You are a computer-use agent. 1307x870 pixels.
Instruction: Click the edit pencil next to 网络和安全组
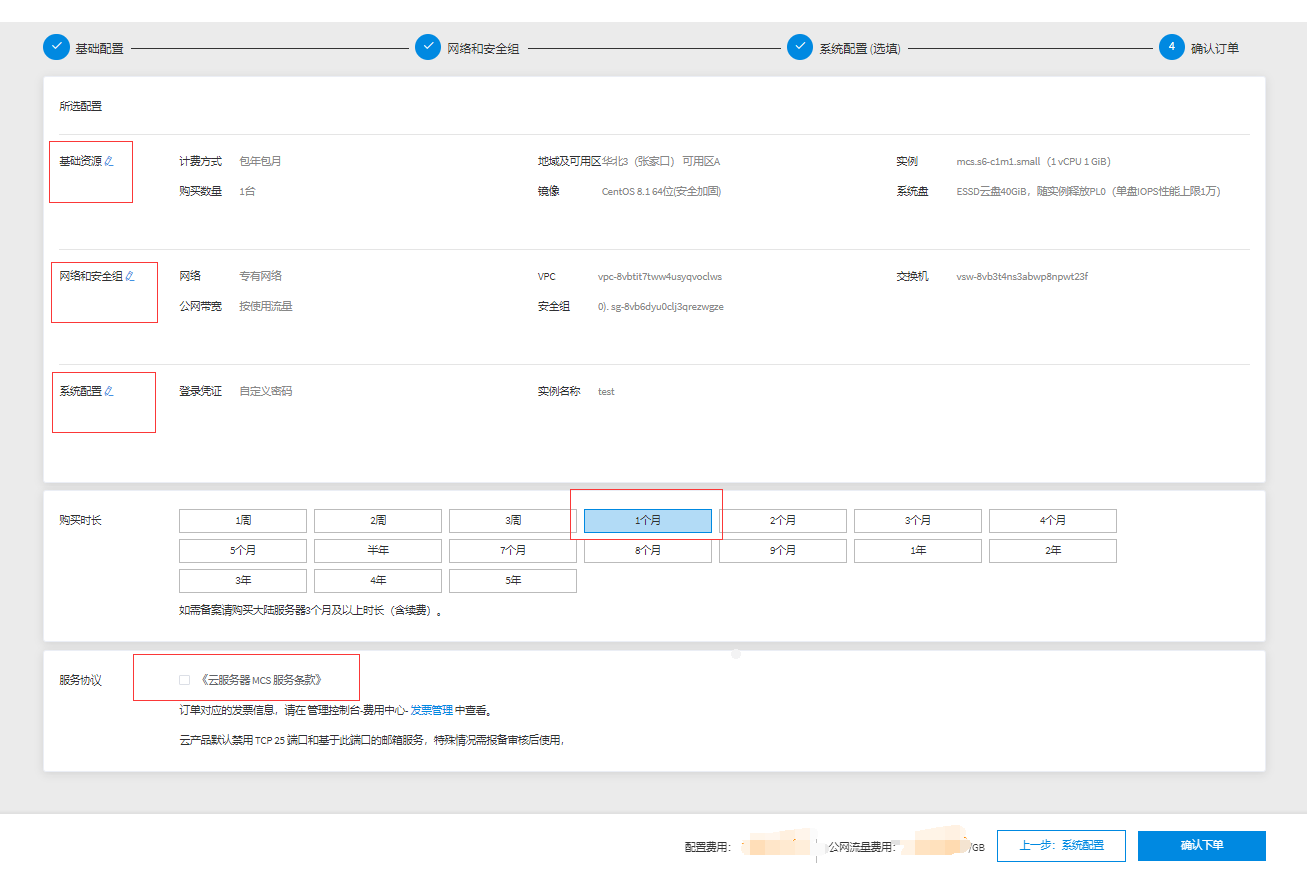(130, 276)
